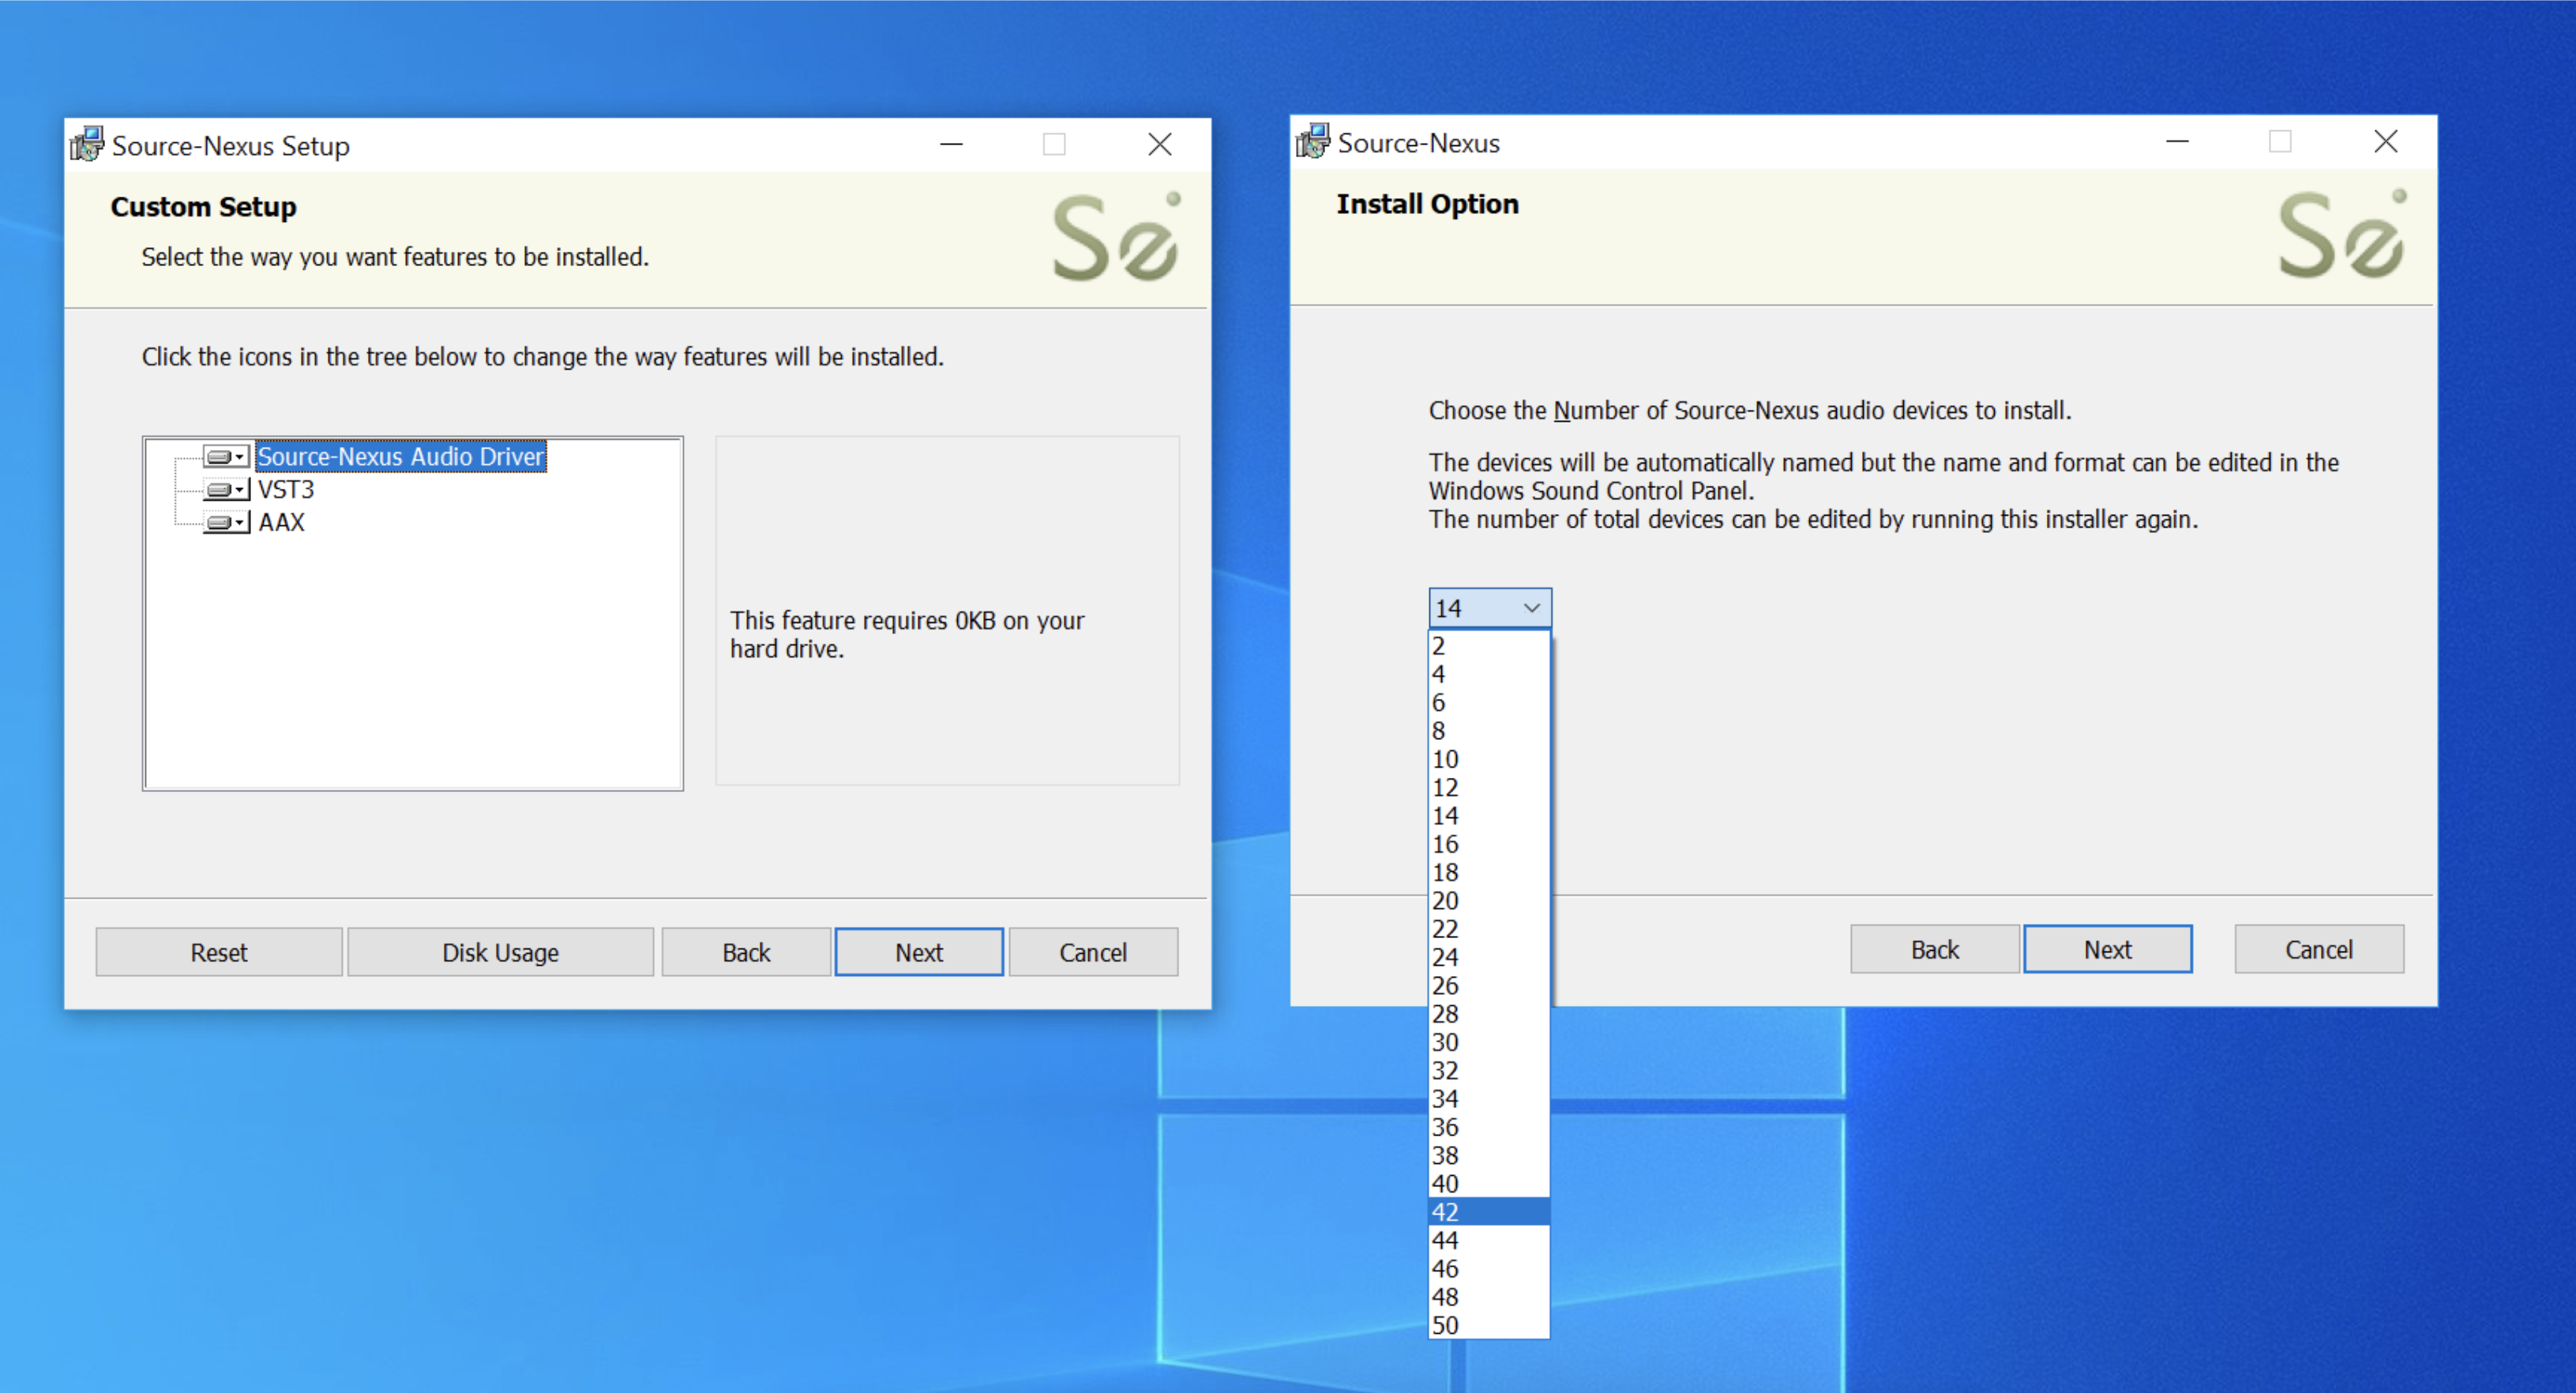Click Next in the Install Option window
The height and width of the screenshot is (1393, 2576).
pos(2107,949)
